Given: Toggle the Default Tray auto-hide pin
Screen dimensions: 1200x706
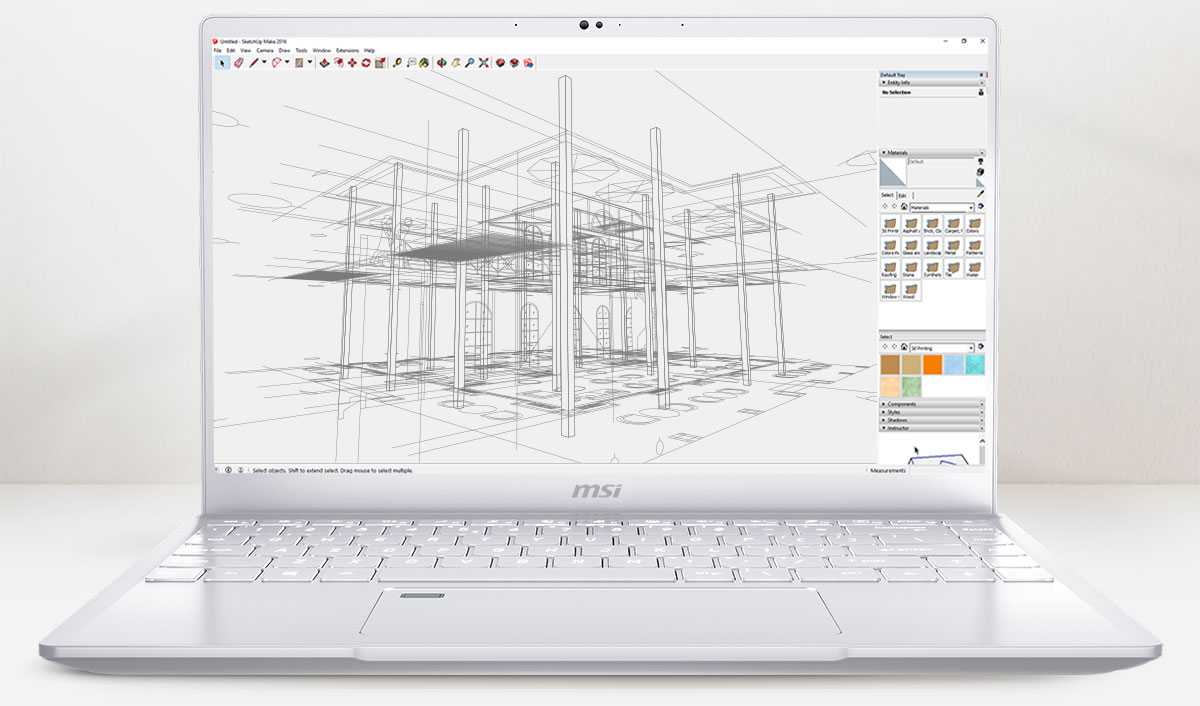Looking at the screenshot, I should [x=982, y=75].
